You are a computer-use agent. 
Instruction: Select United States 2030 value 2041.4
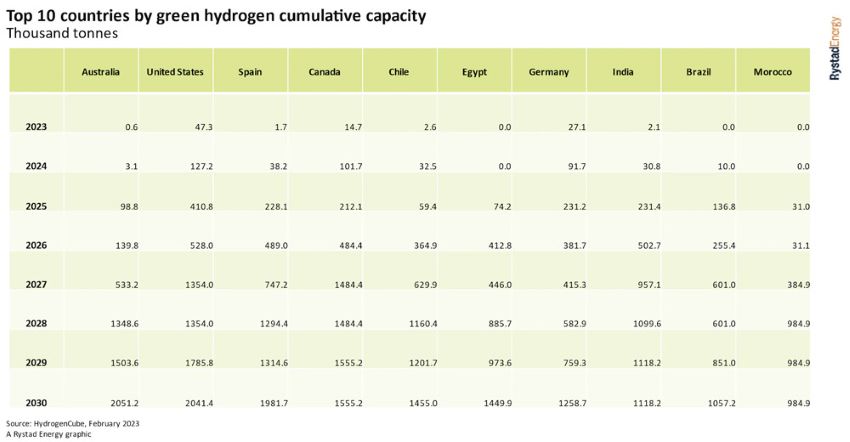199,402
